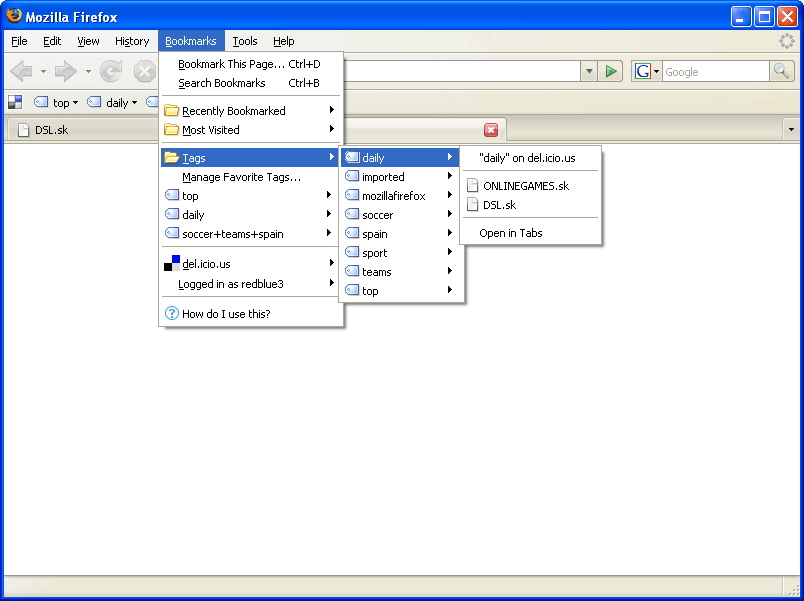Open the top favorite tag in Bookmarks menu
Viewport: 804px width, 601px height.
click(x=251, y=196)
